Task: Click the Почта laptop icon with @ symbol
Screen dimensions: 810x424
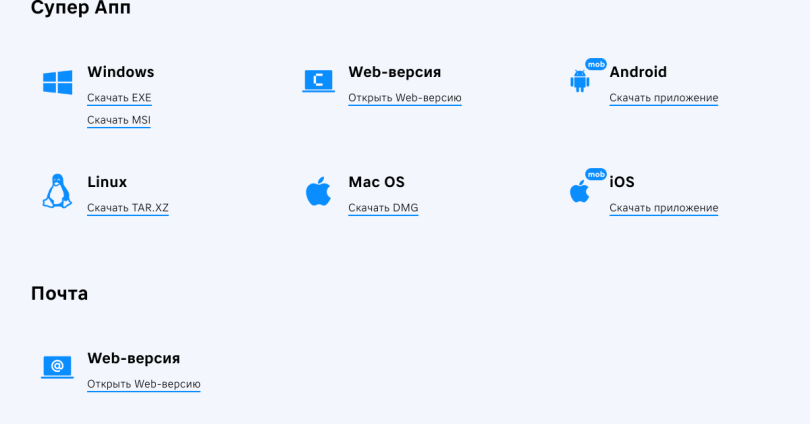Action: pyautogui.click(x=57, y=367)
